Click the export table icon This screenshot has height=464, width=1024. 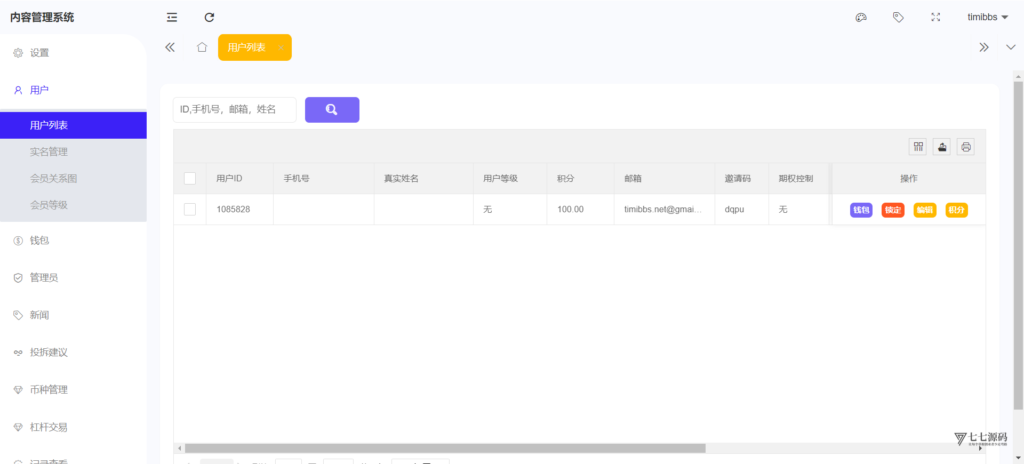pyautogui.click(x=942, y=146)
